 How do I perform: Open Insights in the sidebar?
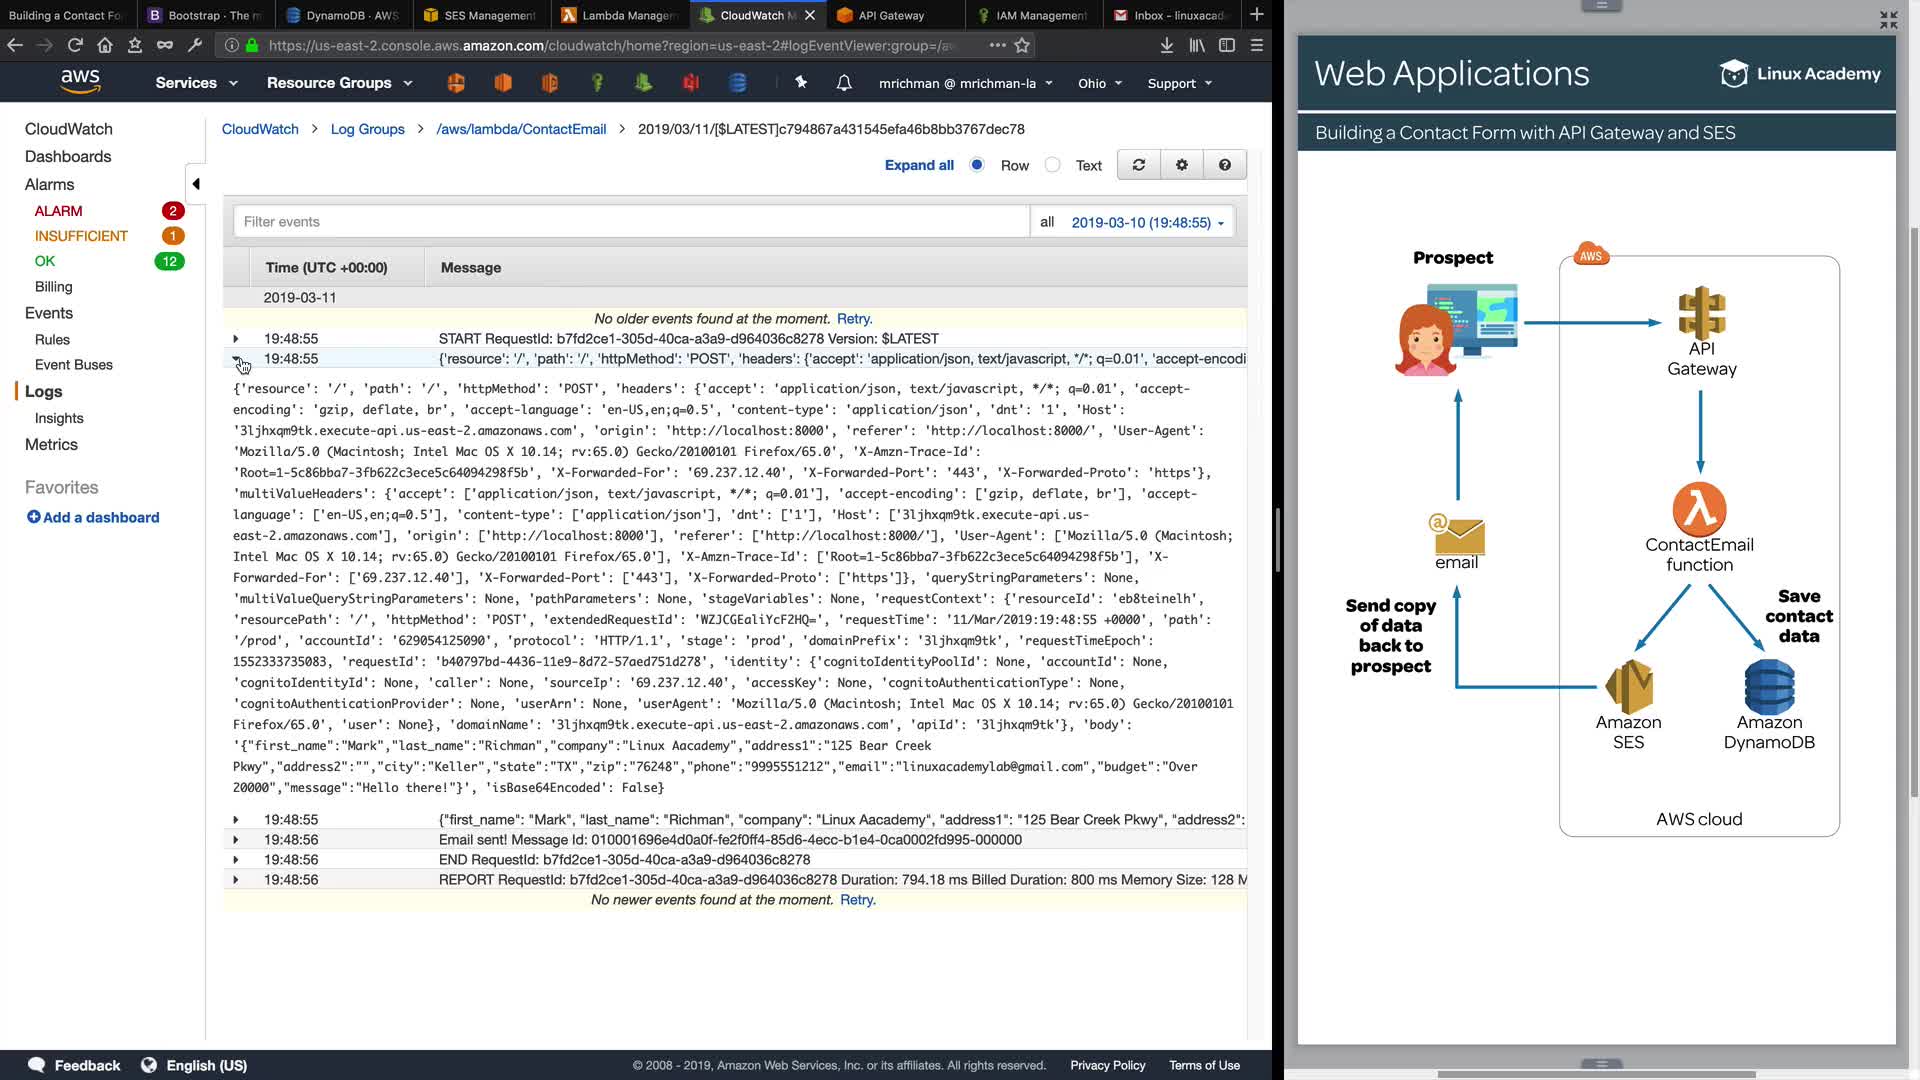point(59,418)
